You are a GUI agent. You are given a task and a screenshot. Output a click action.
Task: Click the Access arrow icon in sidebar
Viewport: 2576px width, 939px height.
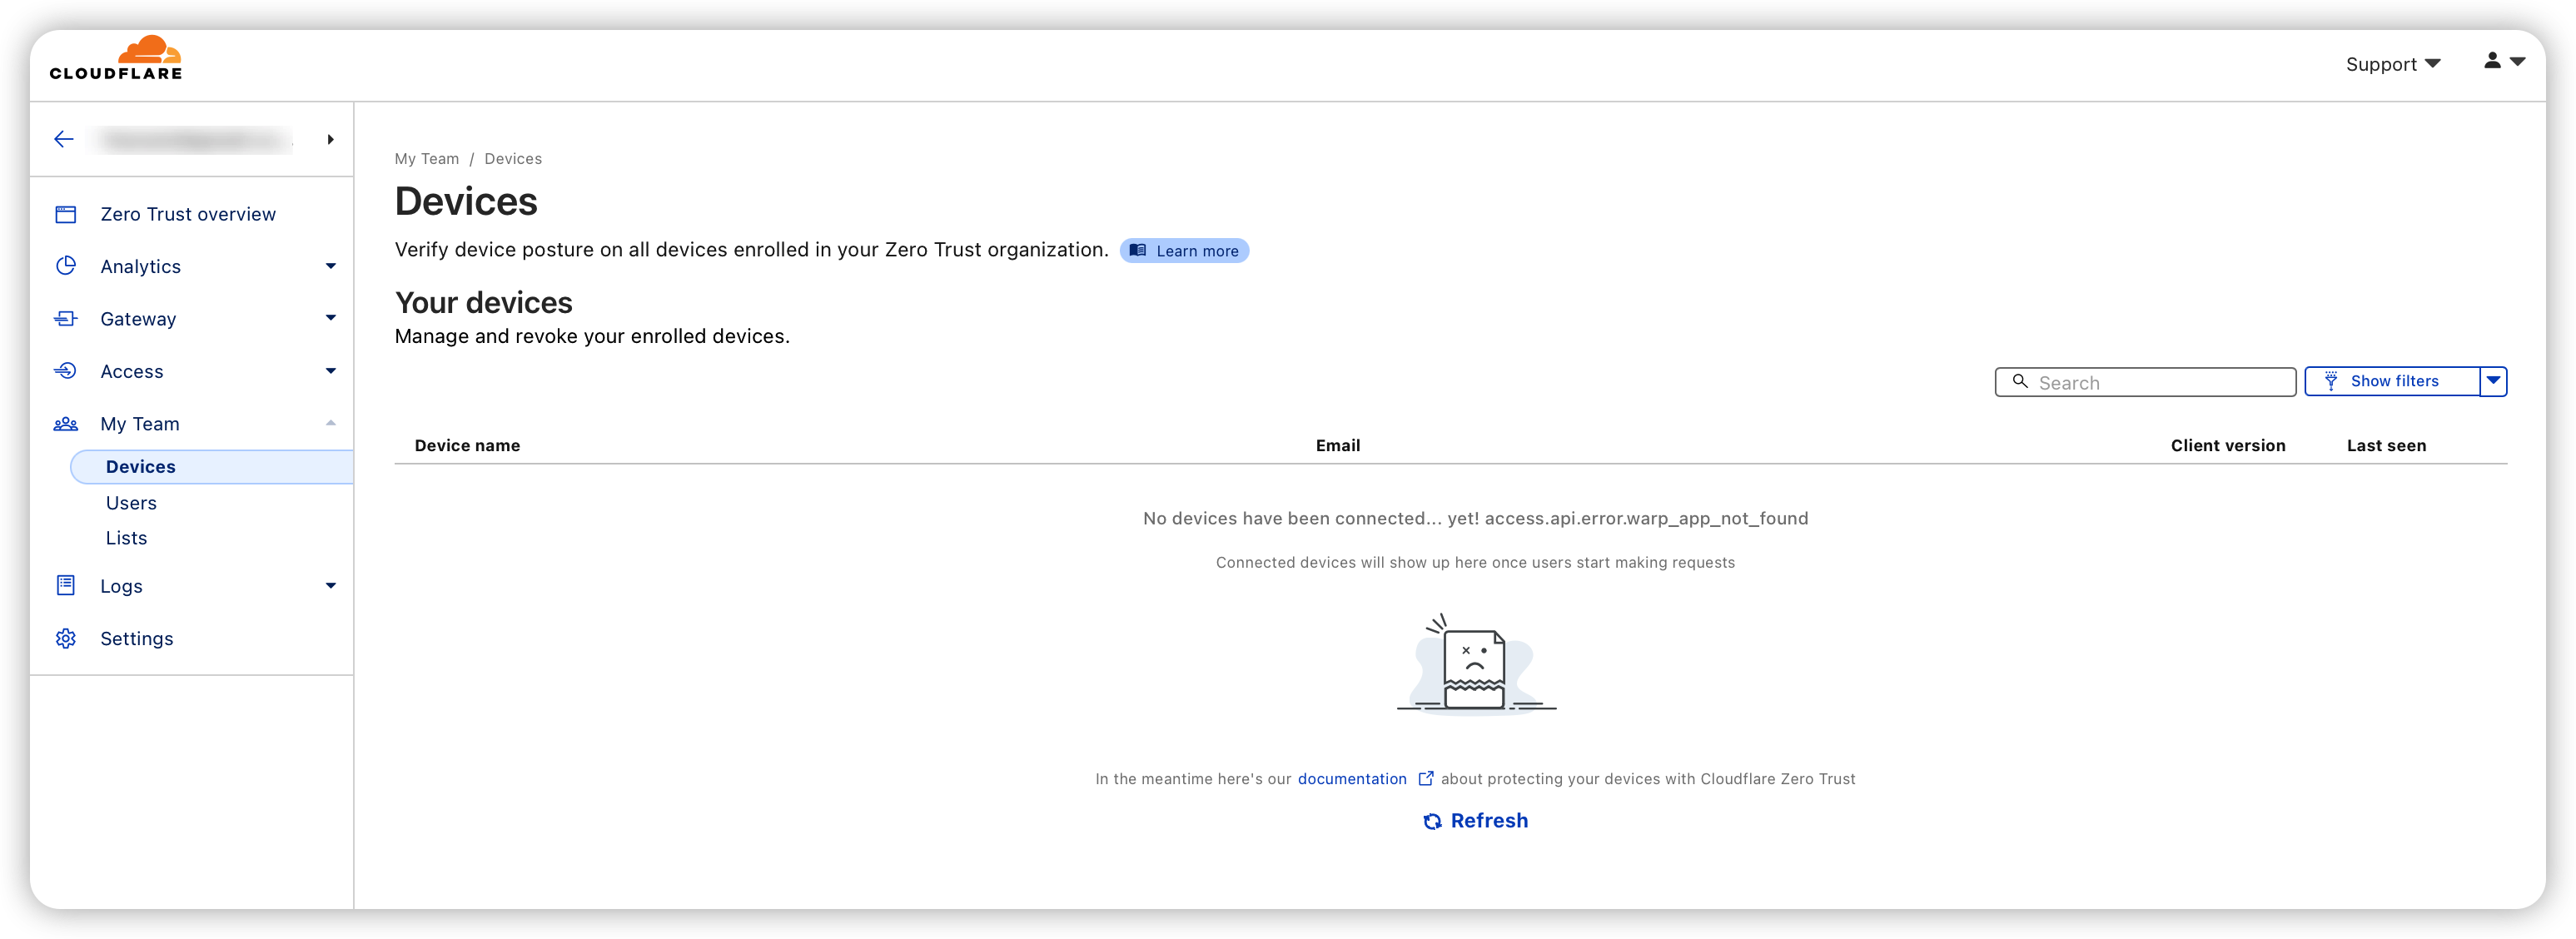[x=66, y=371]
